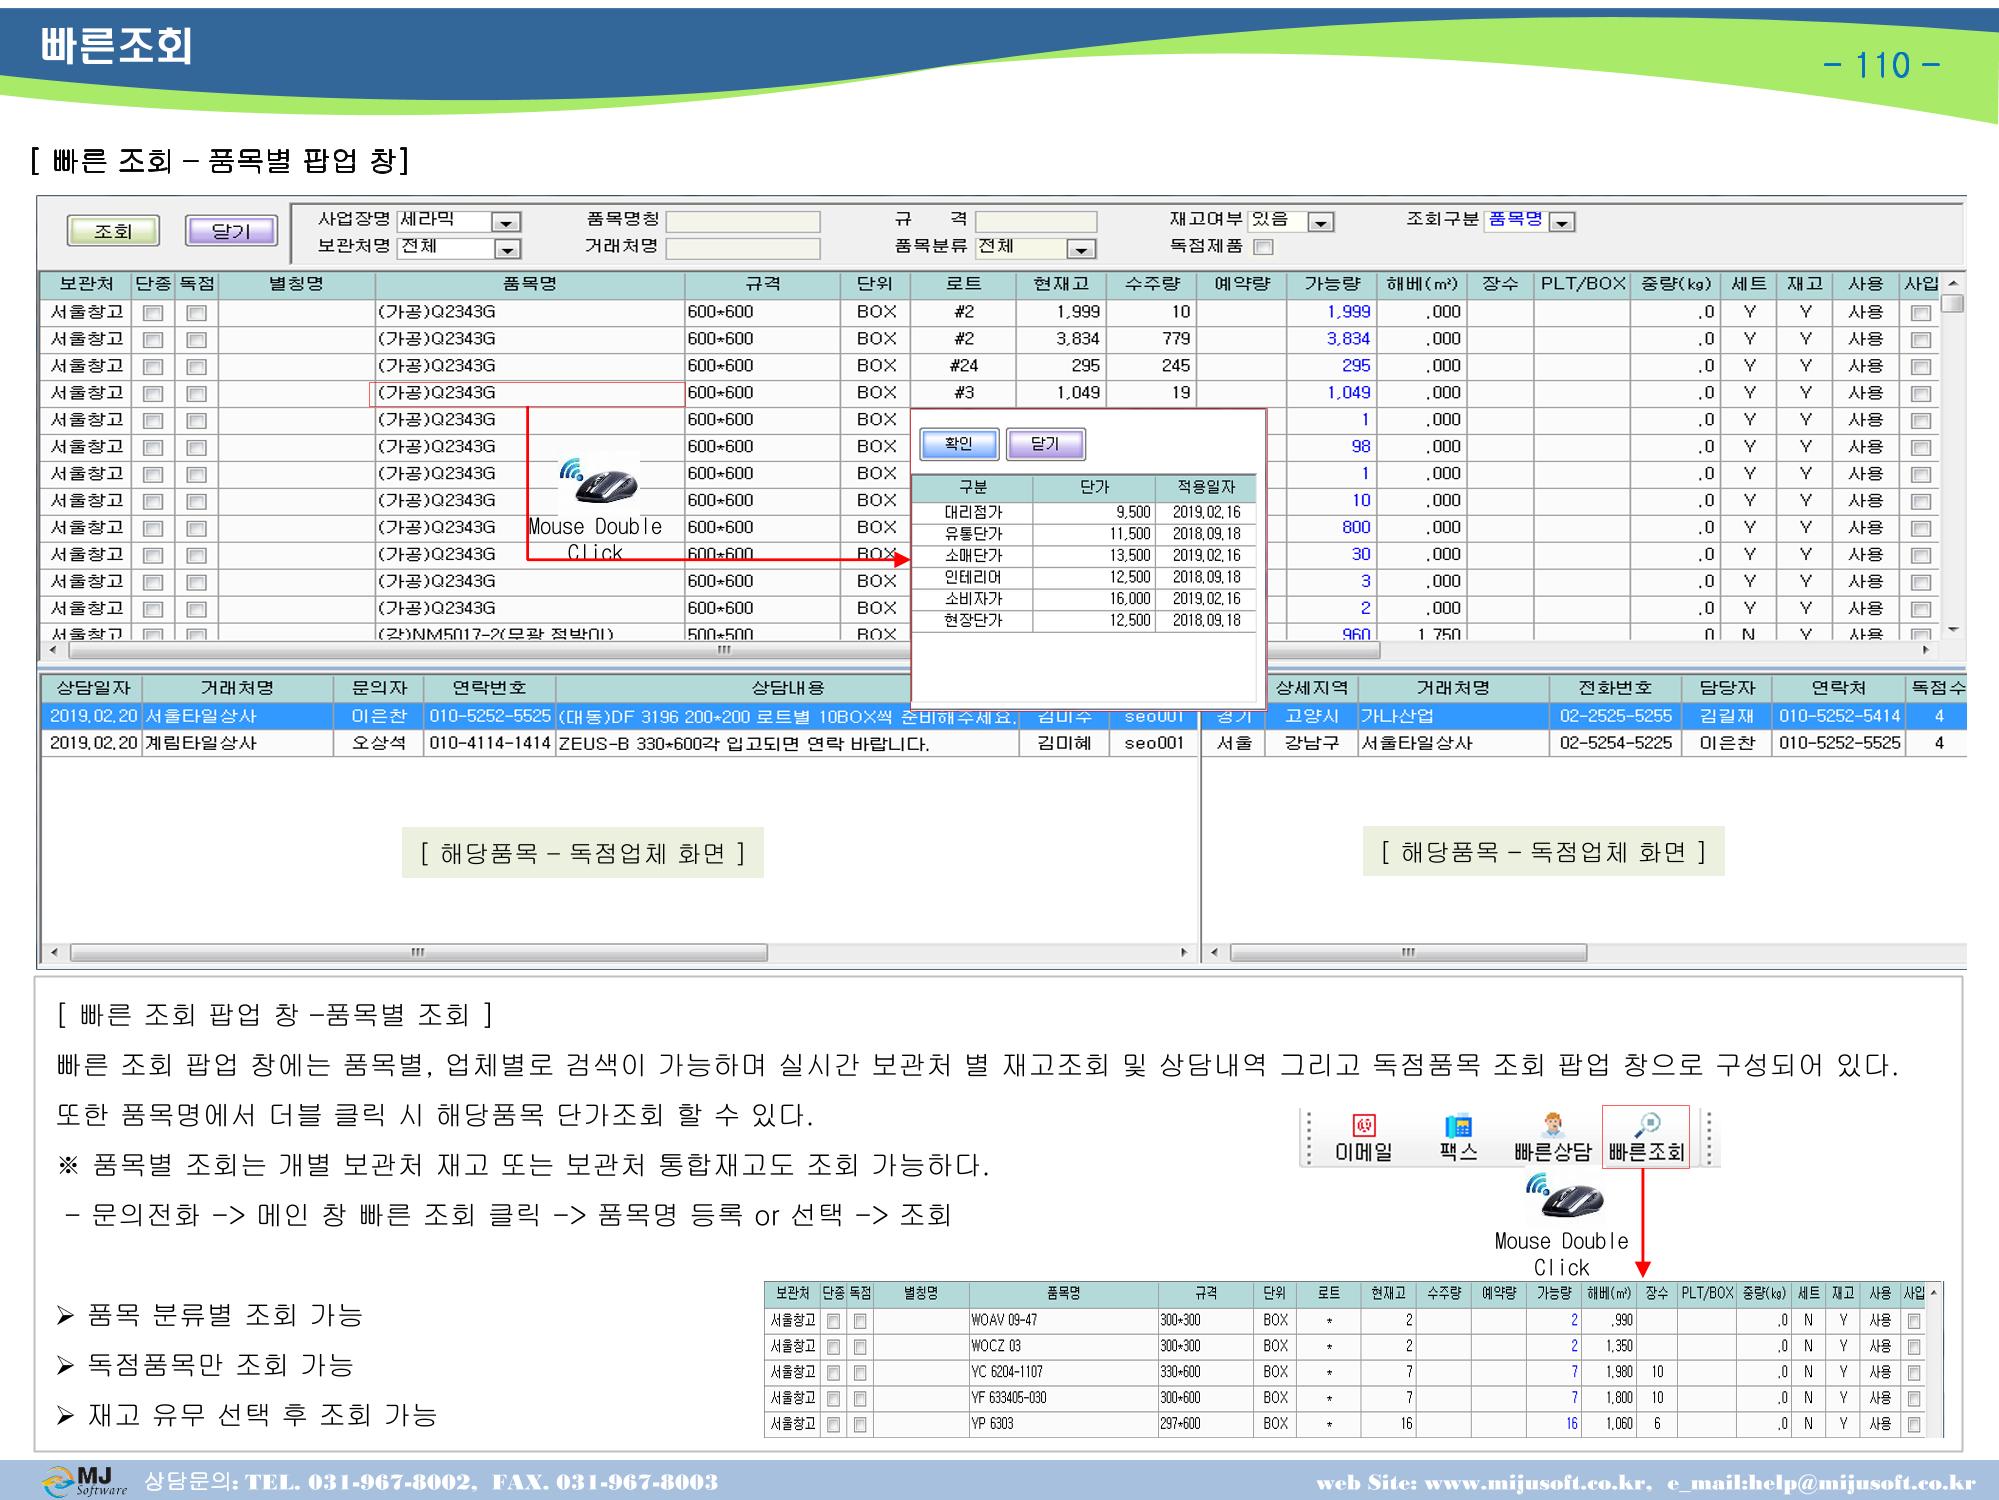Screen dimensions: 1999x1500
Task: Click the 상담일자 column header
Action: pyautogui.click(x=93, y=688)
